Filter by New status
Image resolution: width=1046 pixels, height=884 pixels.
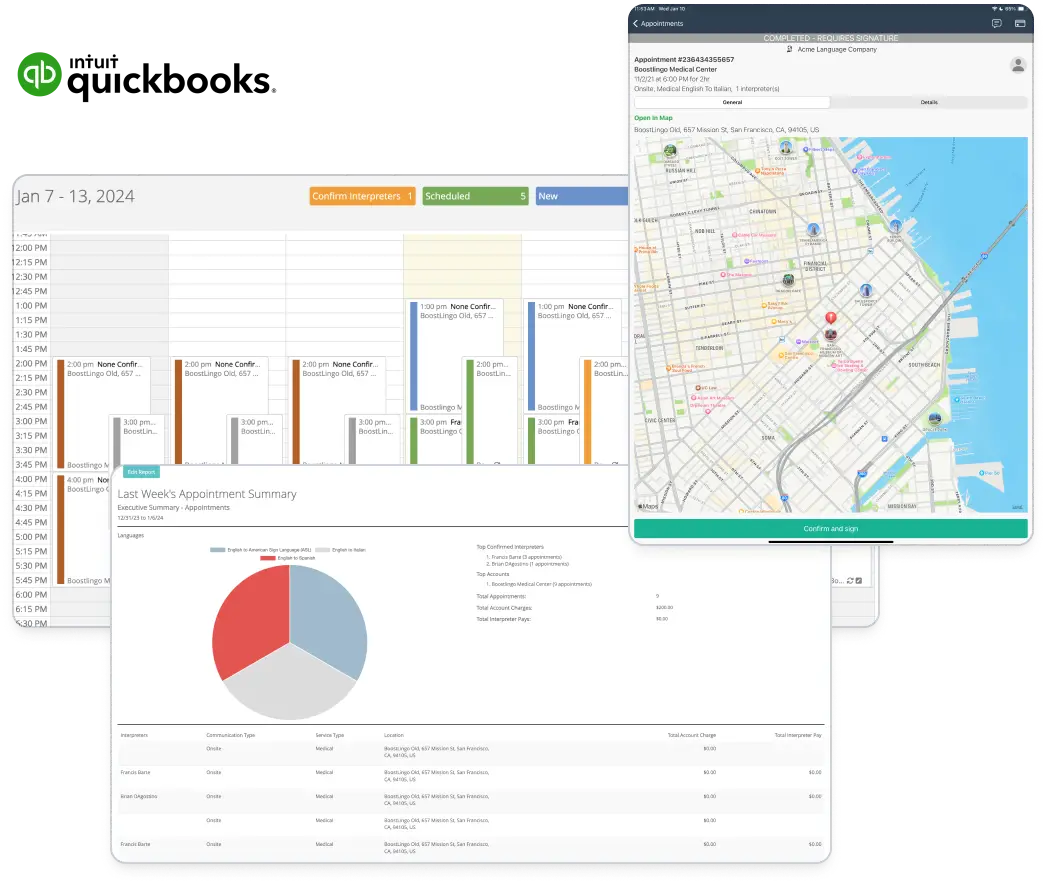coord(582,196)
